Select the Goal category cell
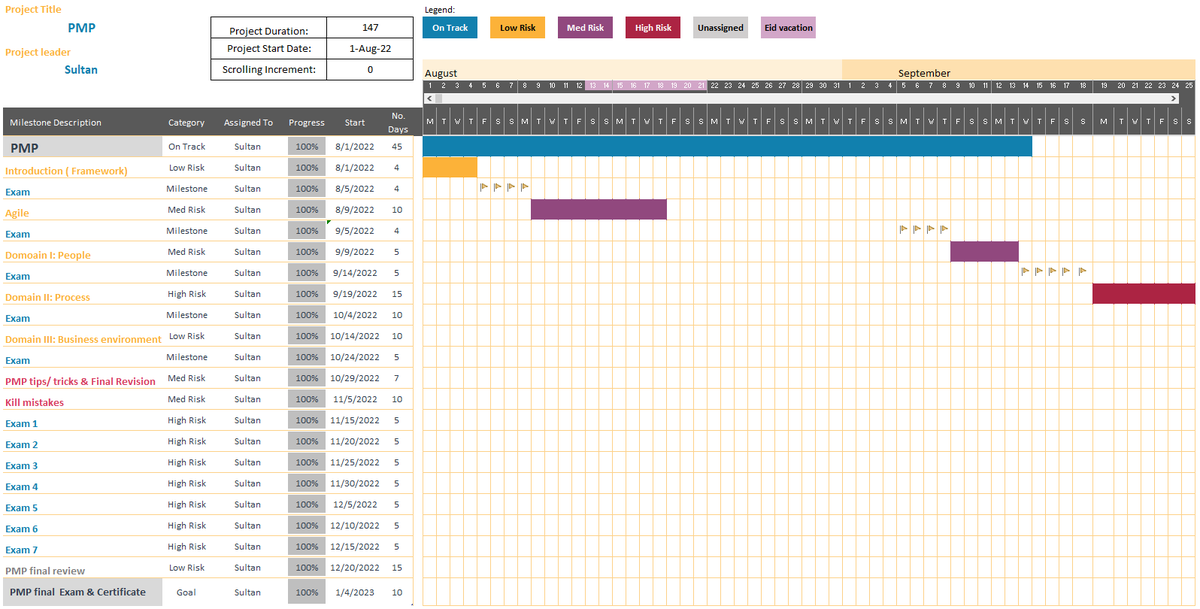1200x609 pixels. click(187, 592)
